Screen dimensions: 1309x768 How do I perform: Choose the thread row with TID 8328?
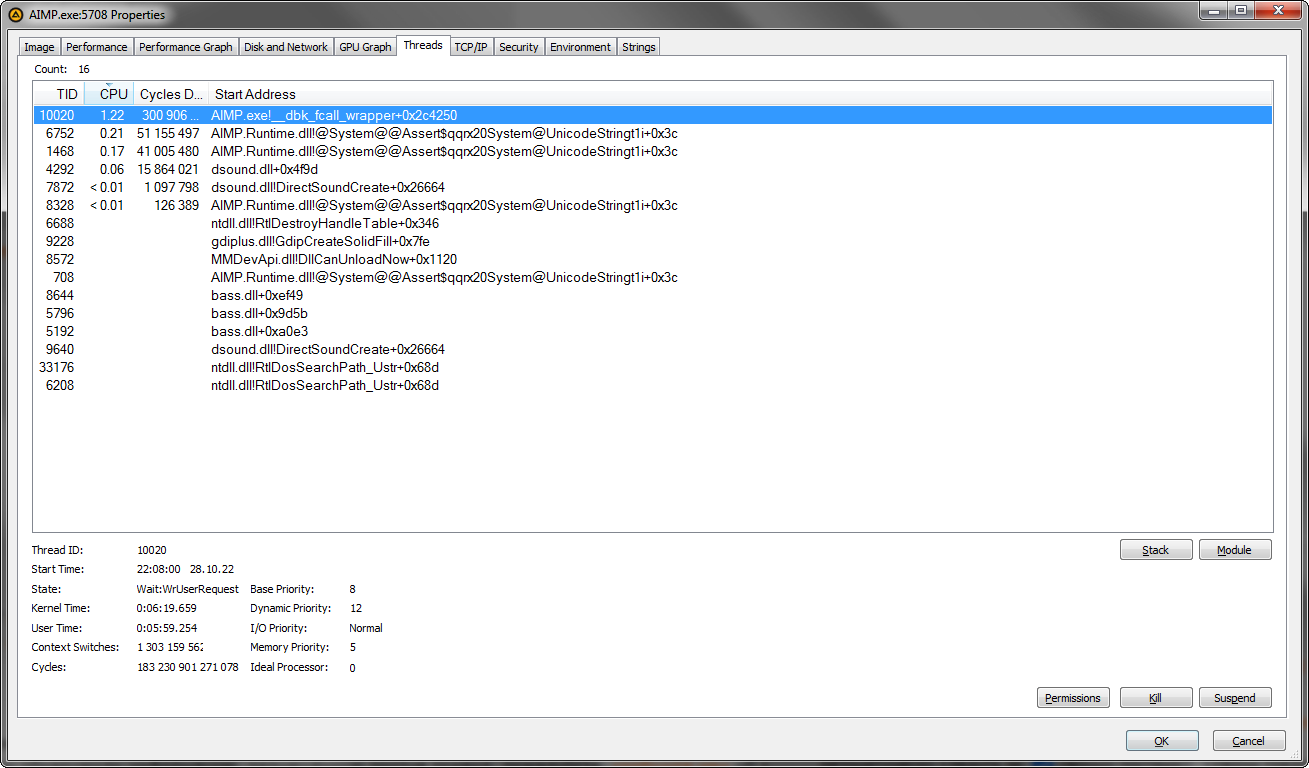click(652, 205)
